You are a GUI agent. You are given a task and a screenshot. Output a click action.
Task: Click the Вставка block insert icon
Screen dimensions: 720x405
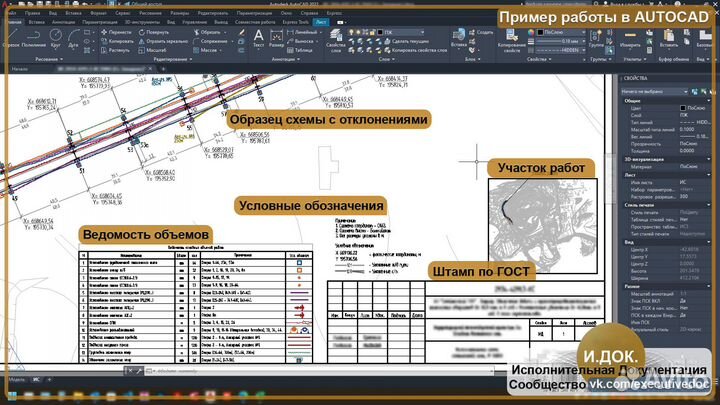point(456,38)
